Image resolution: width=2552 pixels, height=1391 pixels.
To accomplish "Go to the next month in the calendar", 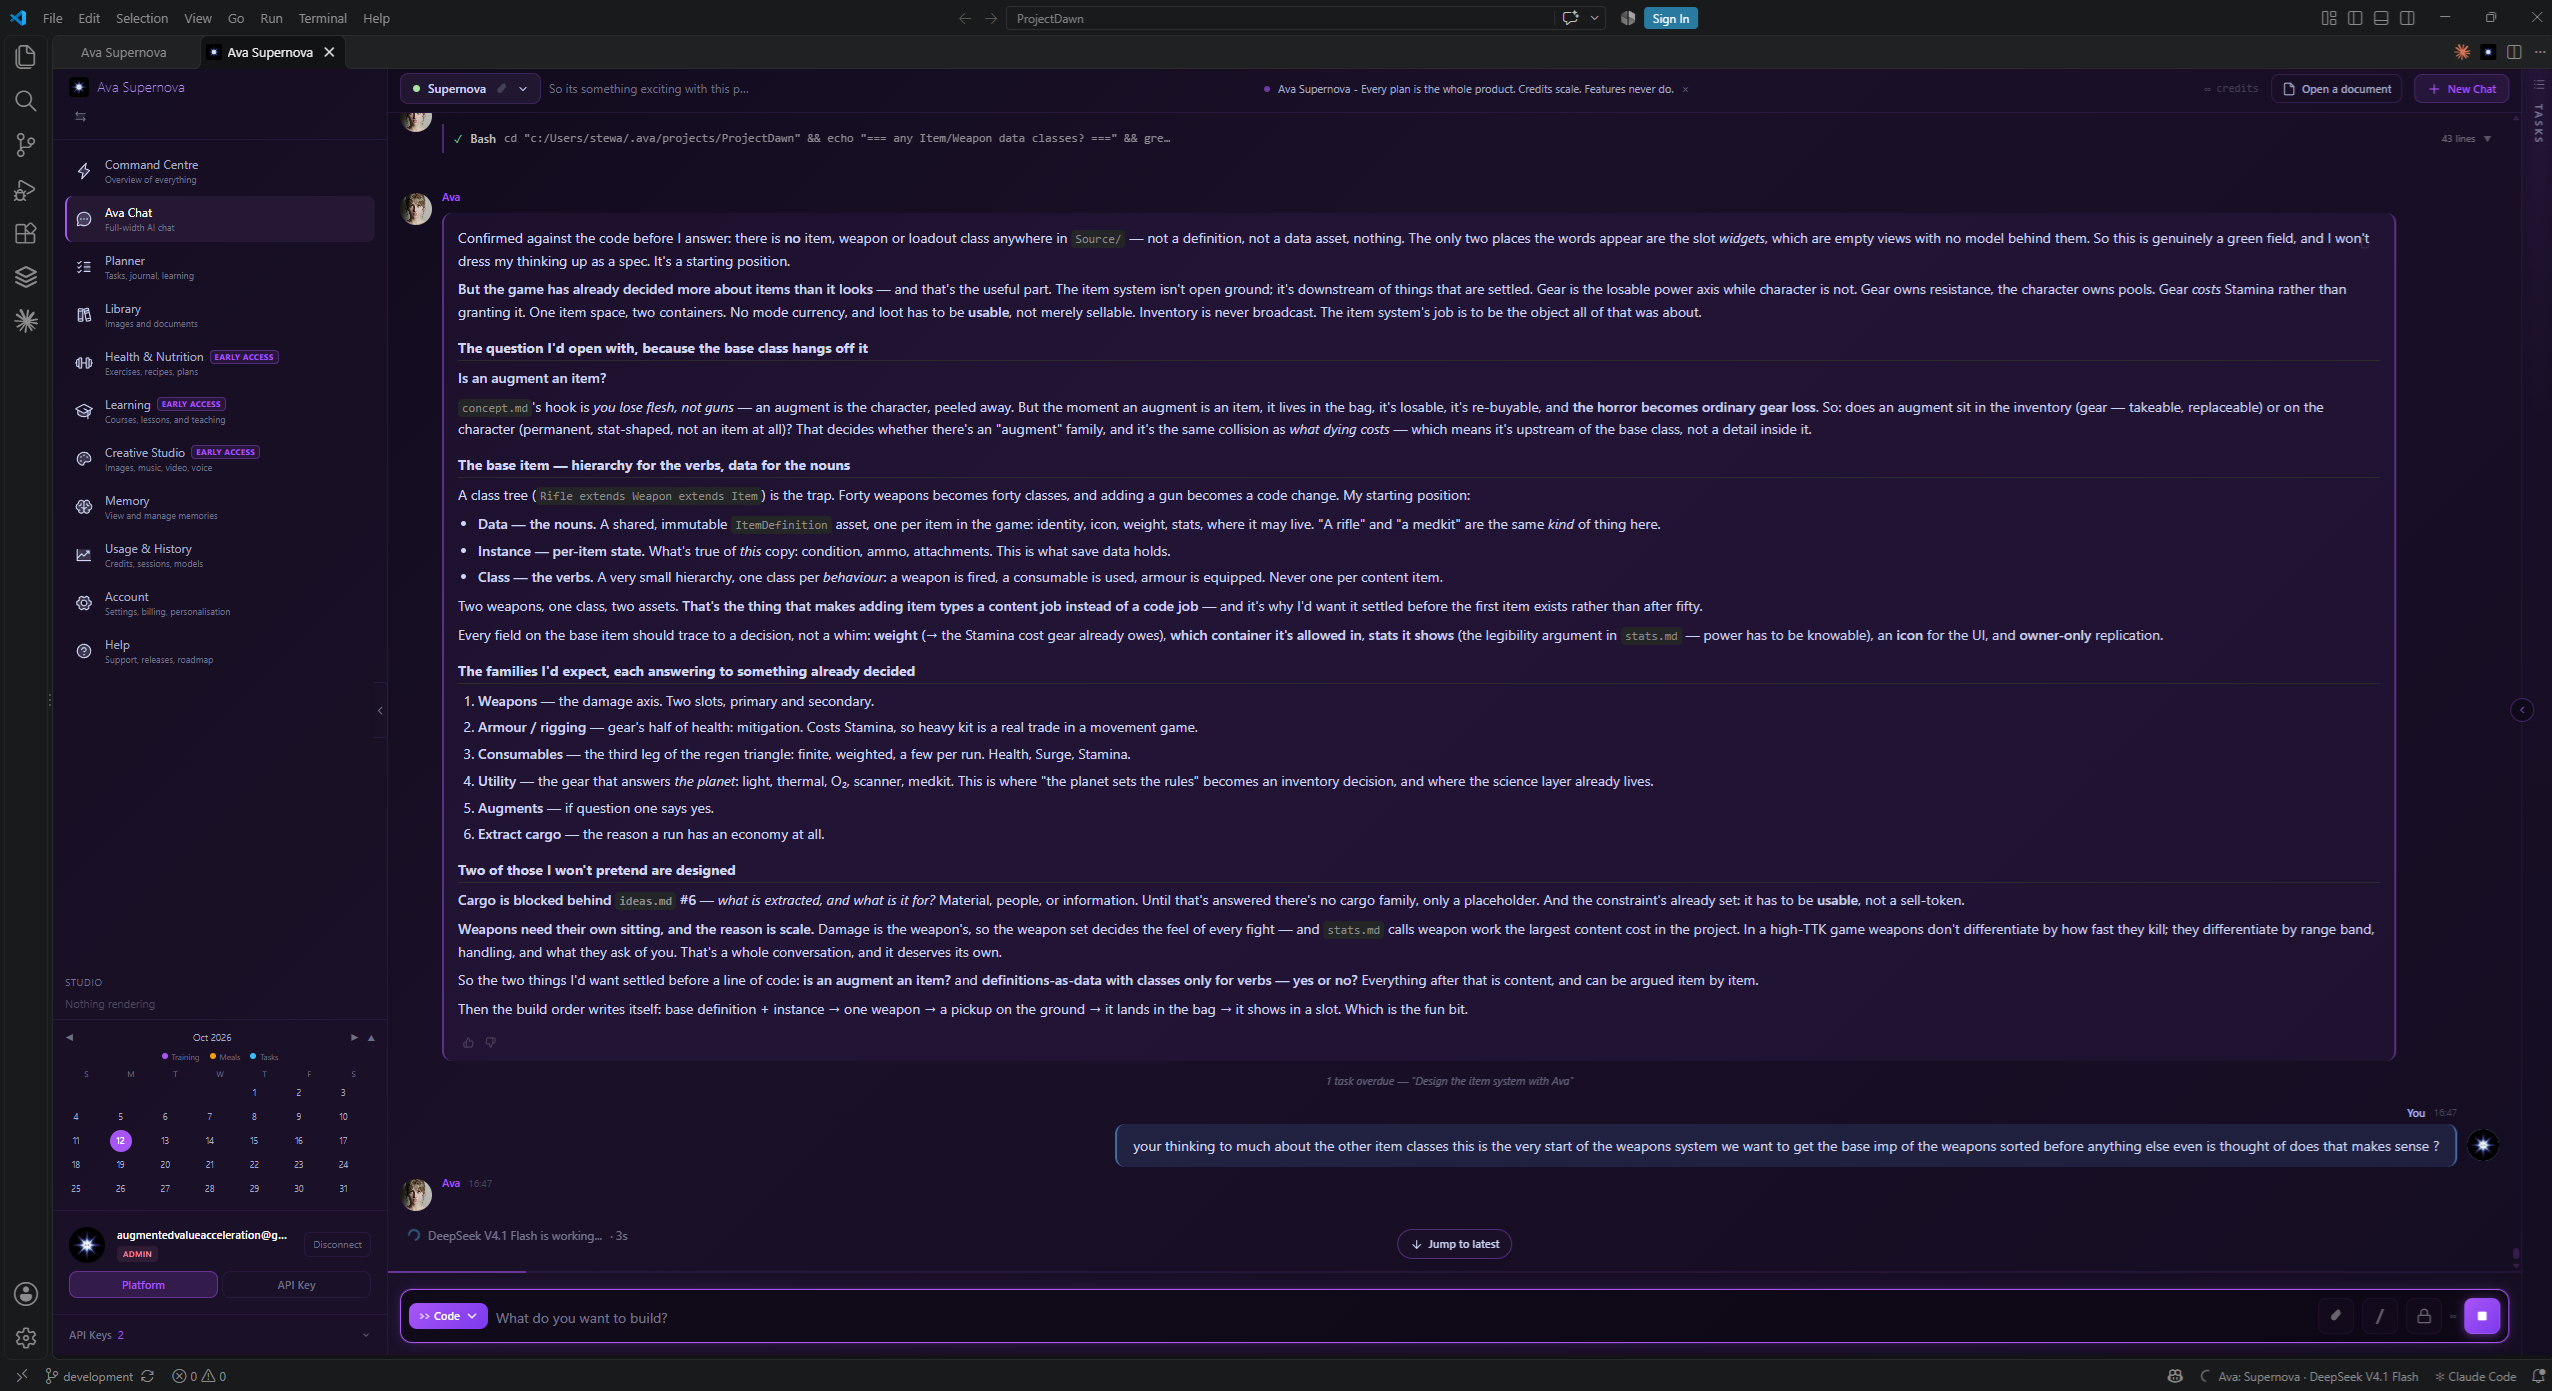I will (354, 1038).
